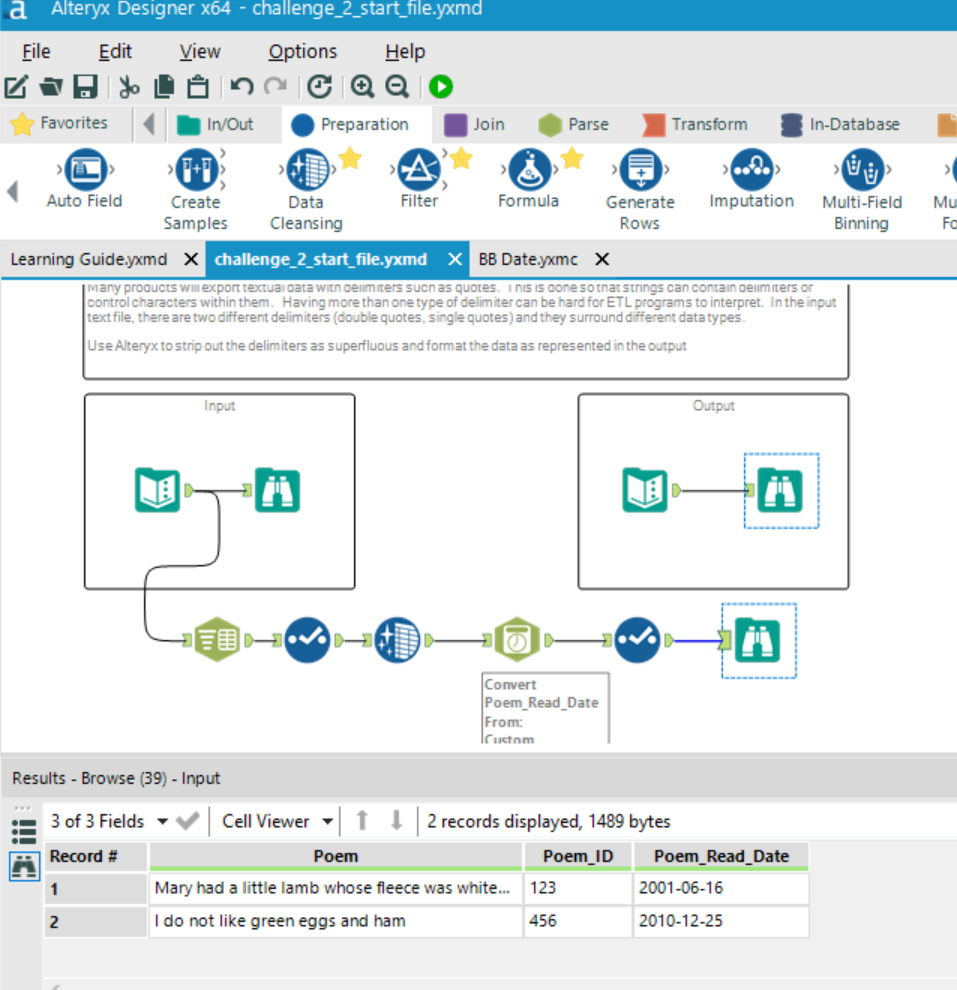Close the challenge_2_start_file.yxmd tab
957x990 pixels.
[455, 259]
